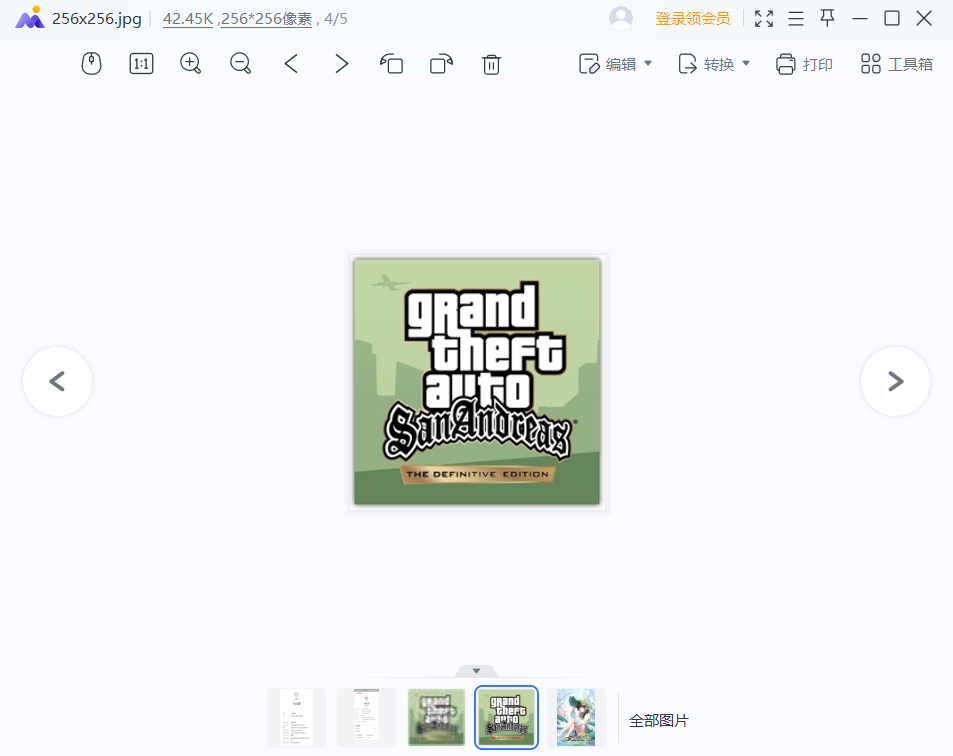Rotate the image clockwise
Screen dimensions: 953x756
pyautogui.click(x=441, y=64)
